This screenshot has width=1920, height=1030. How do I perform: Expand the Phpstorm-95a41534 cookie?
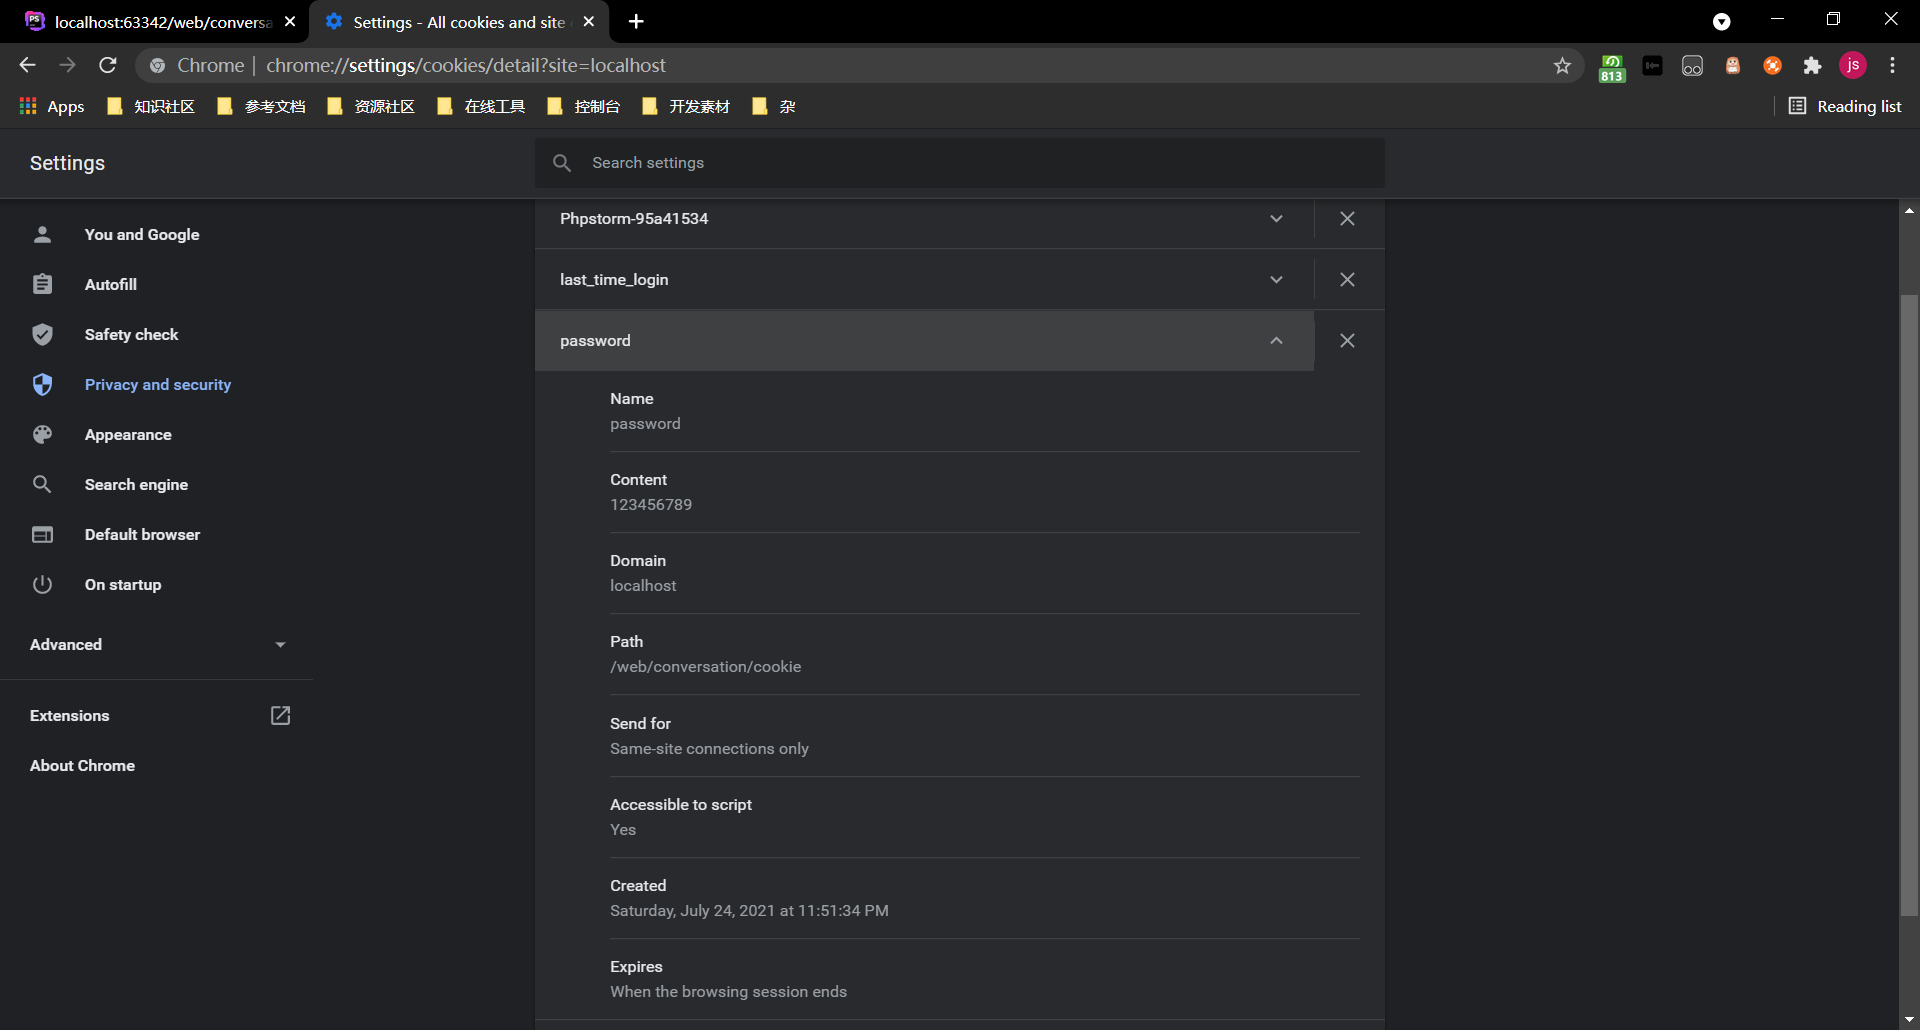1276,218
